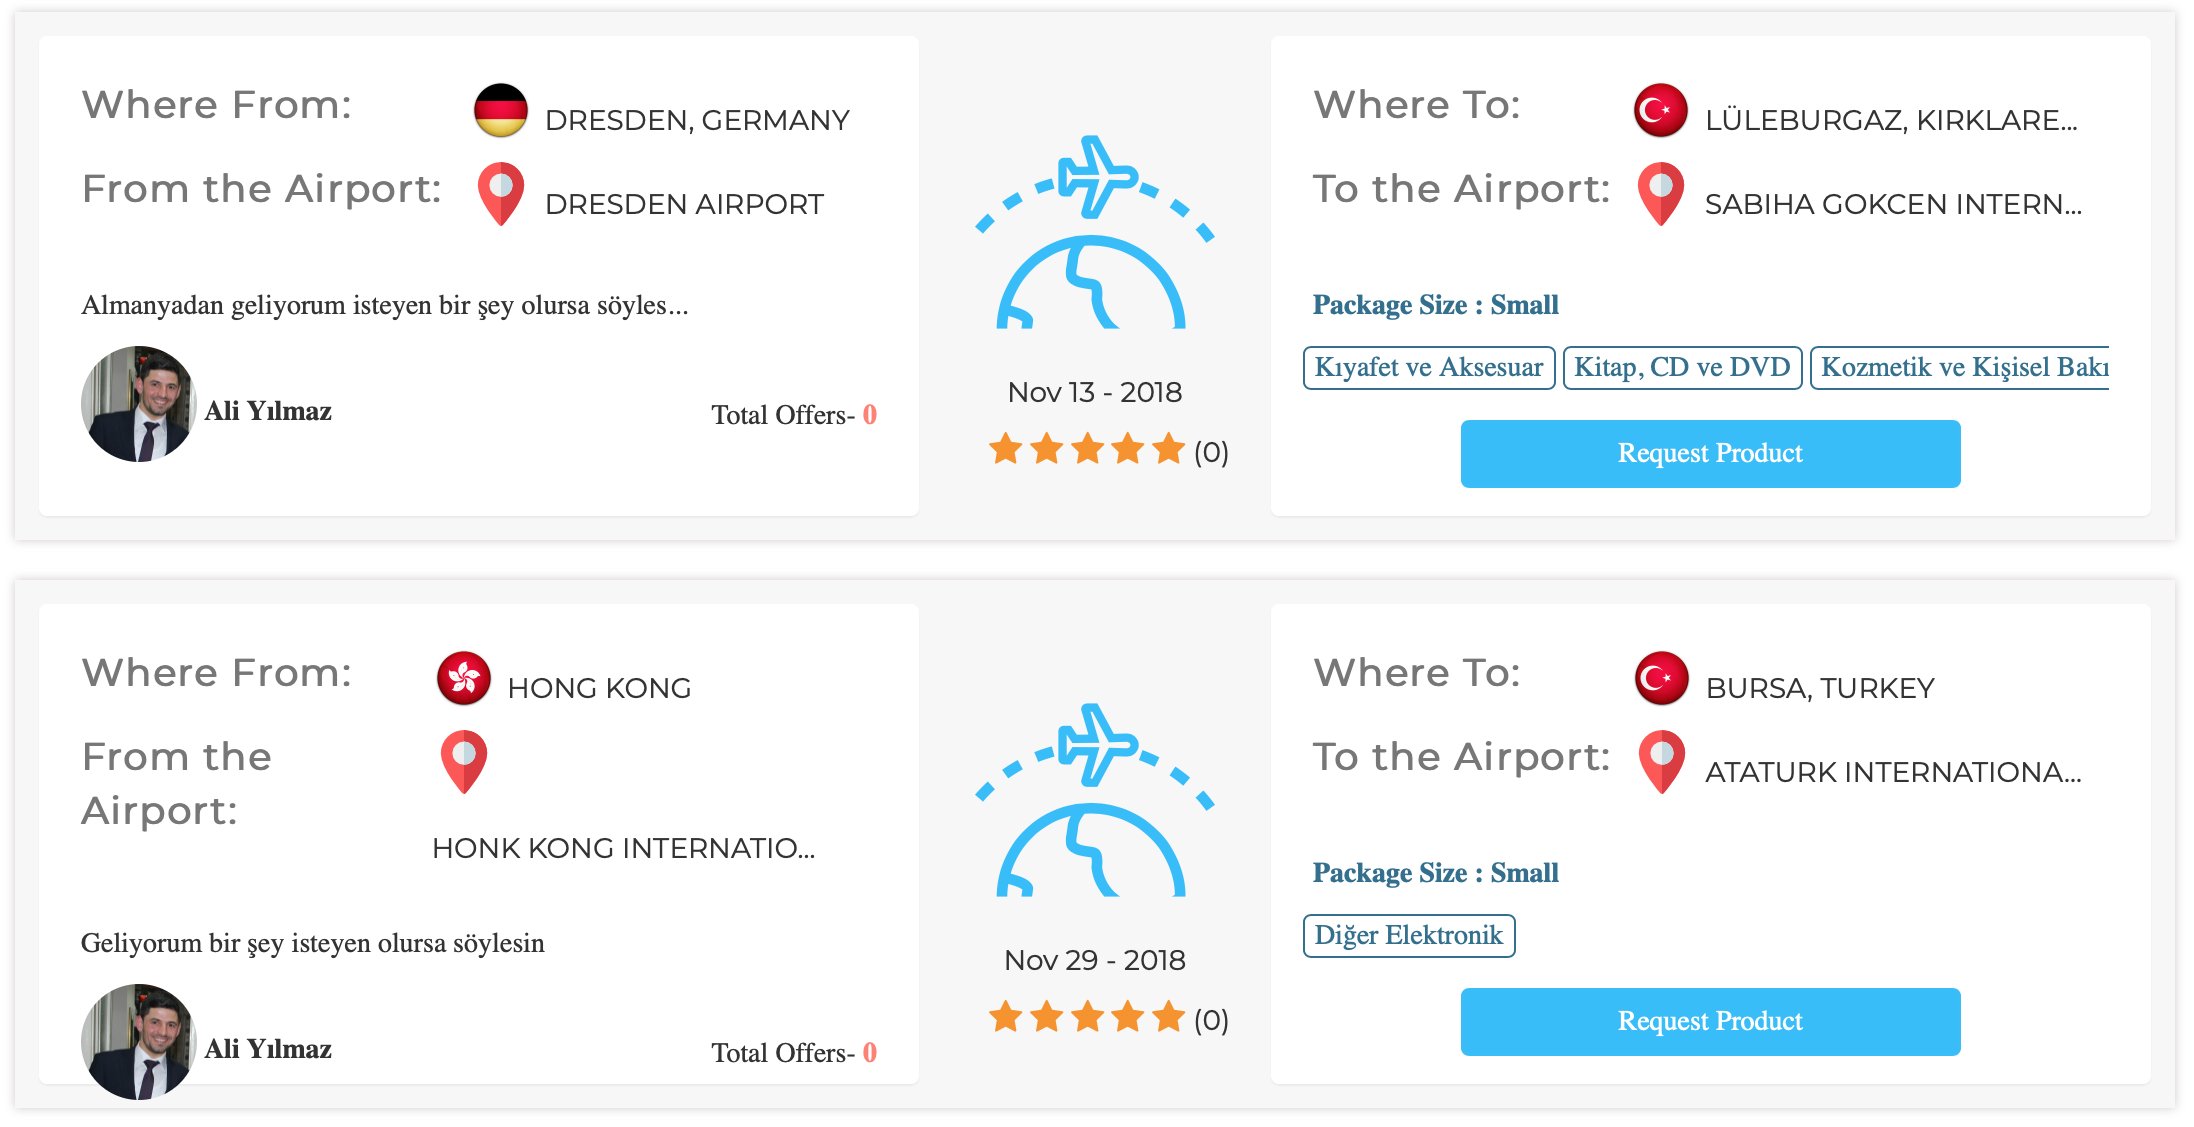Open Ali Yılmaz profile photo on Dresden trip

138,404
